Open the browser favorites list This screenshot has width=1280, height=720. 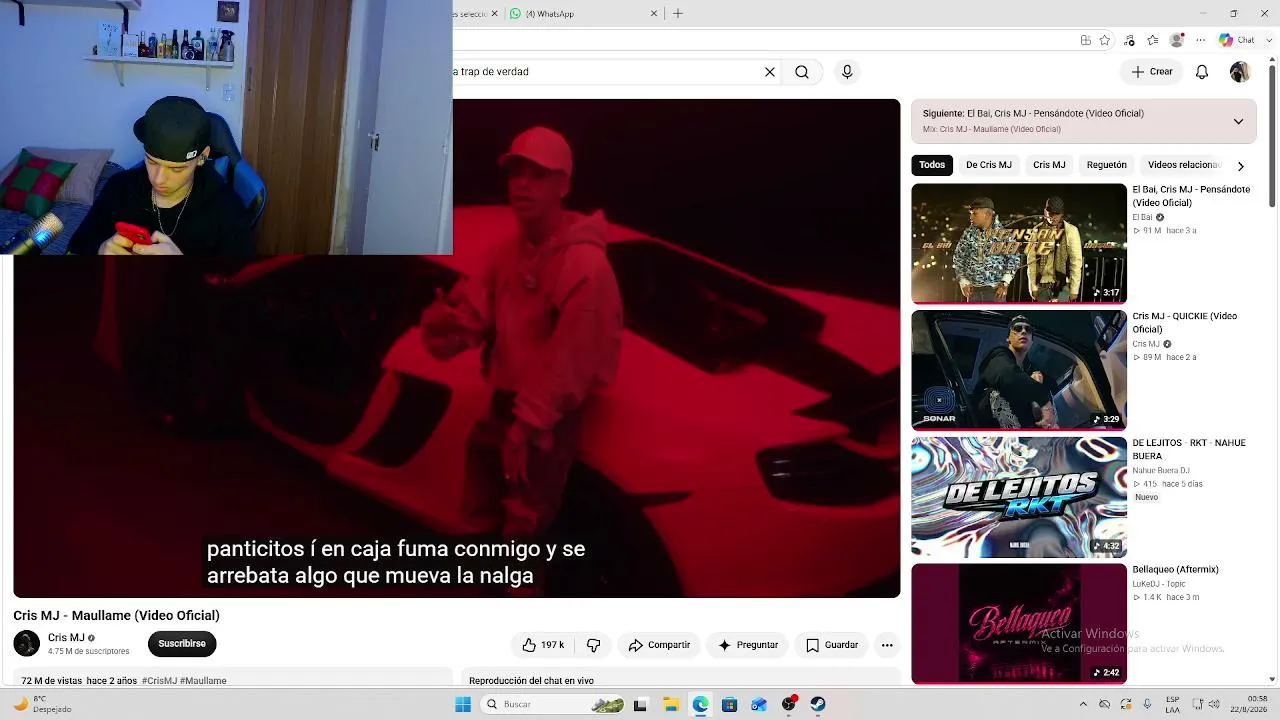pyautogui.click(x=1153, y=40)
